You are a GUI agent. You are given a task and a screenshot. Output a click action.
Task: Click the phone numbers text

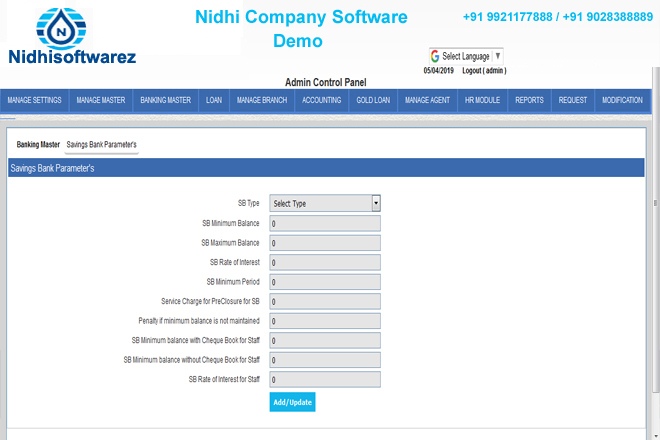tap(558, 17)
